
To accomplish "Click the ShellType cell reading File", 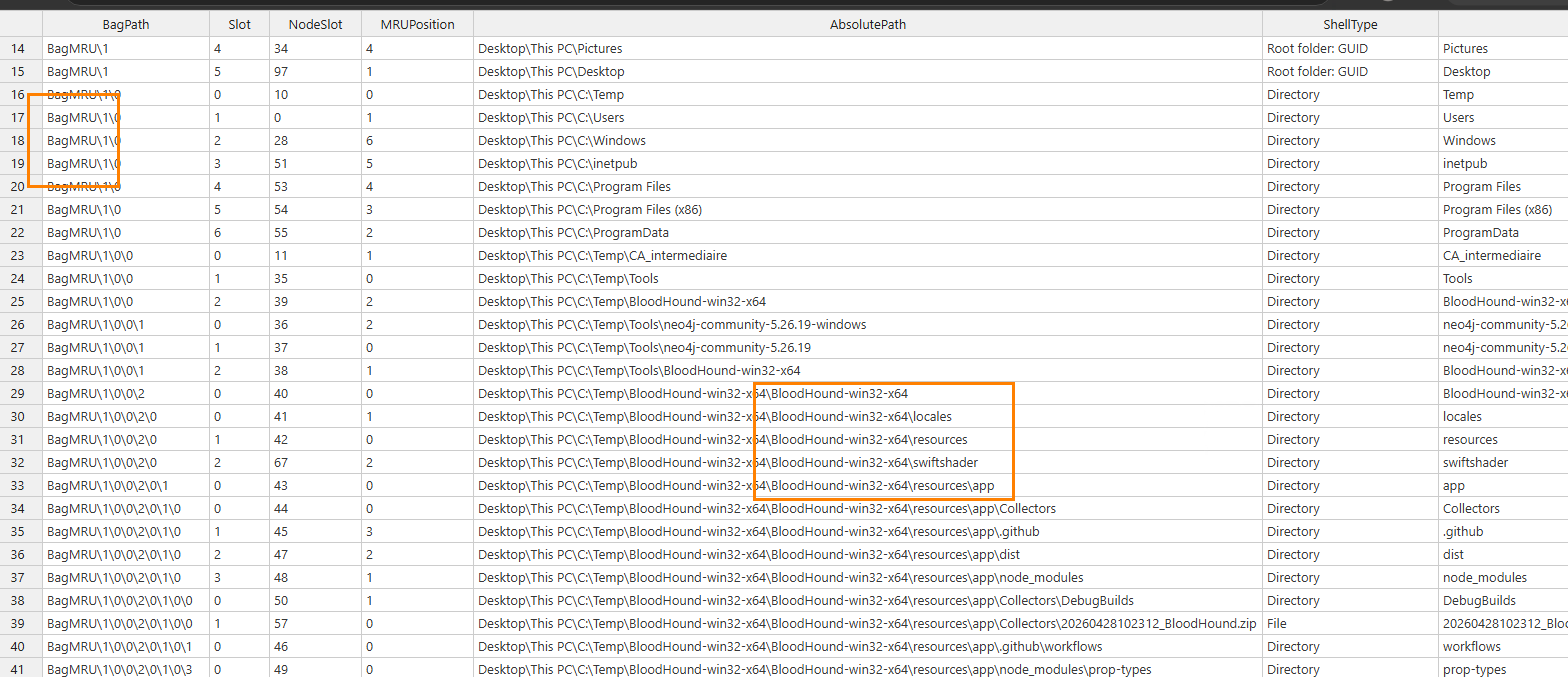I will (x=1351, y=623).
